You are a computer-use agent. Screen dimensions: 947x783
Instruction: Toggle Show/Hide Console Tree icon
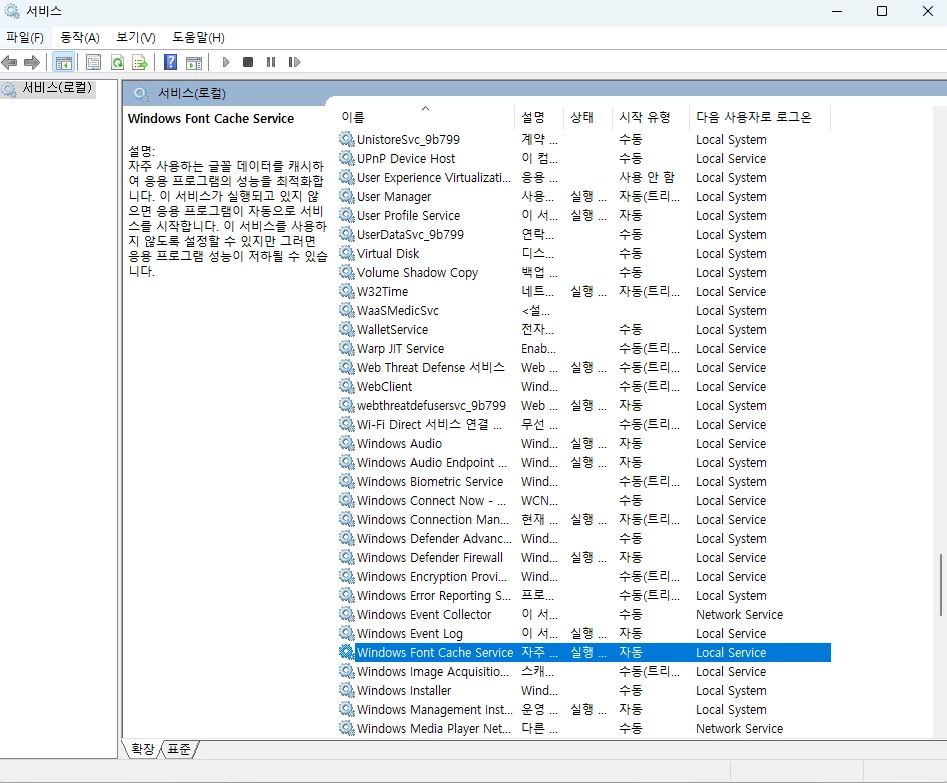pos(63,62)
